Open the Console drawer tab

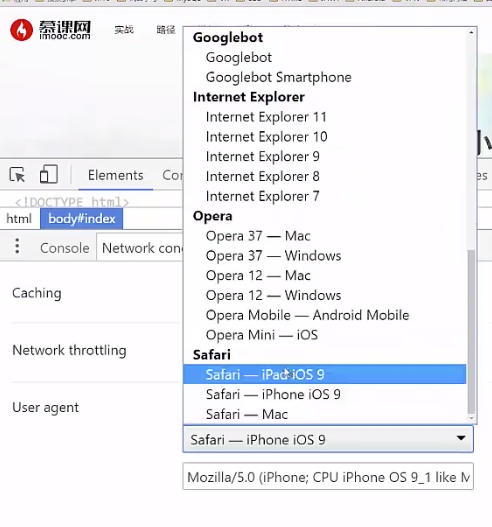65,248
